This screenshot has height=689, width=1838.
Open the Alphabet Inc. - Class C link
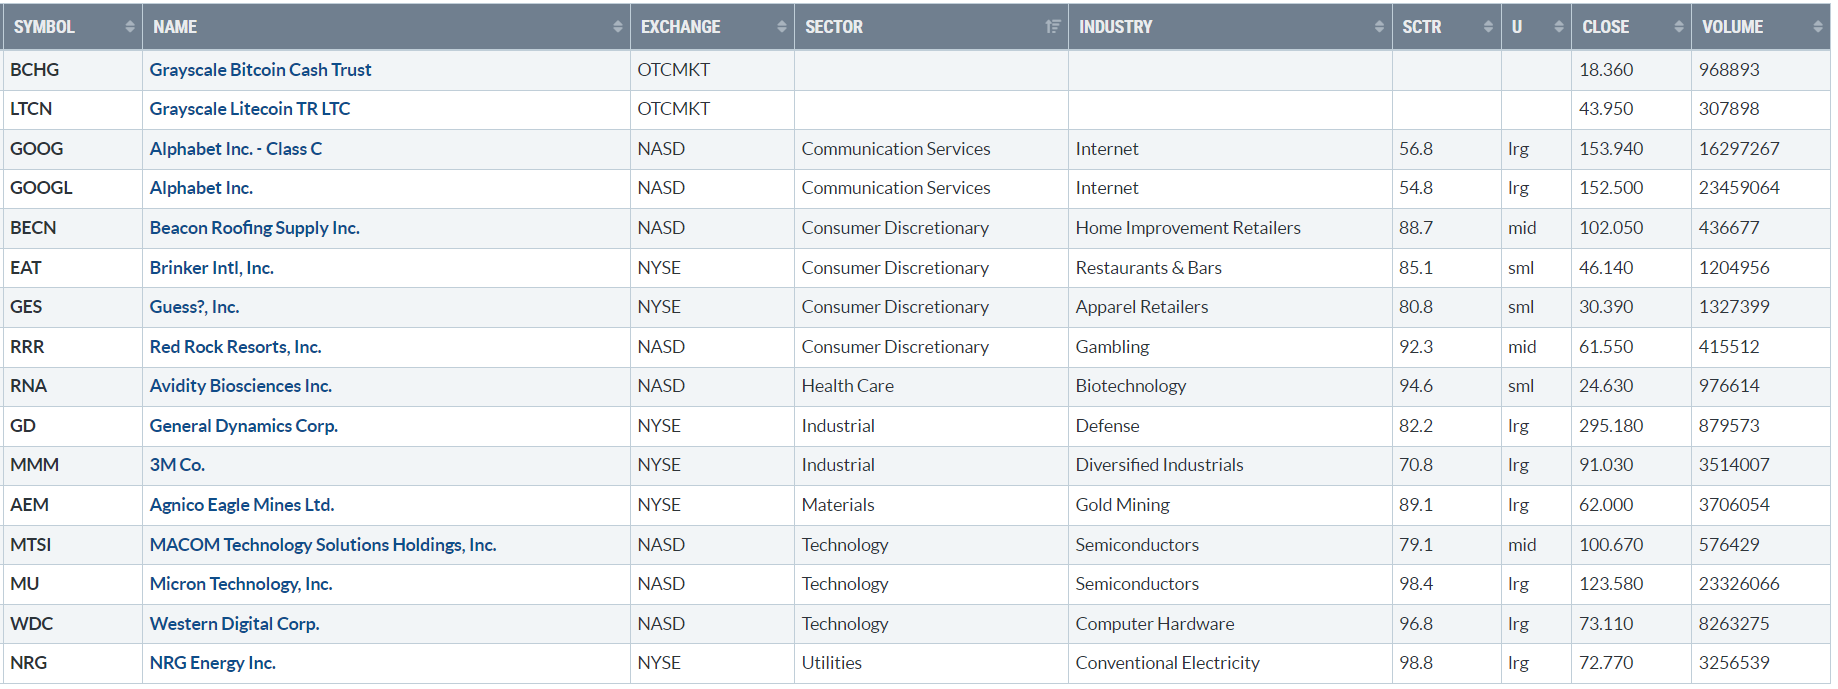click(236, 149)
